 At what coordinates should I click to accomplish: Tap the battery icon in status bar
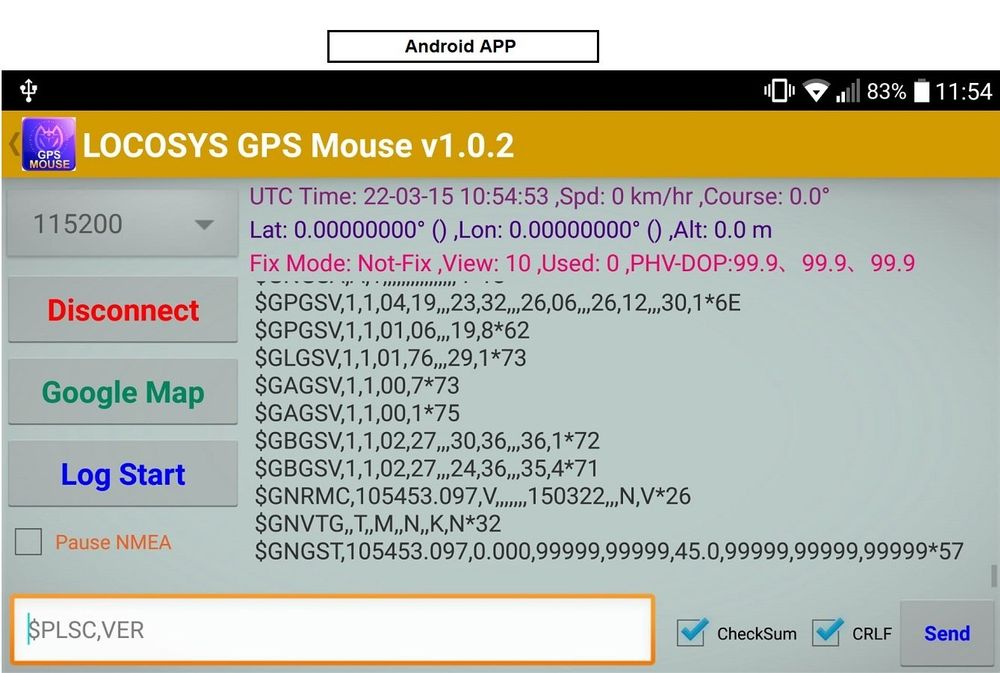pos(922,91)
